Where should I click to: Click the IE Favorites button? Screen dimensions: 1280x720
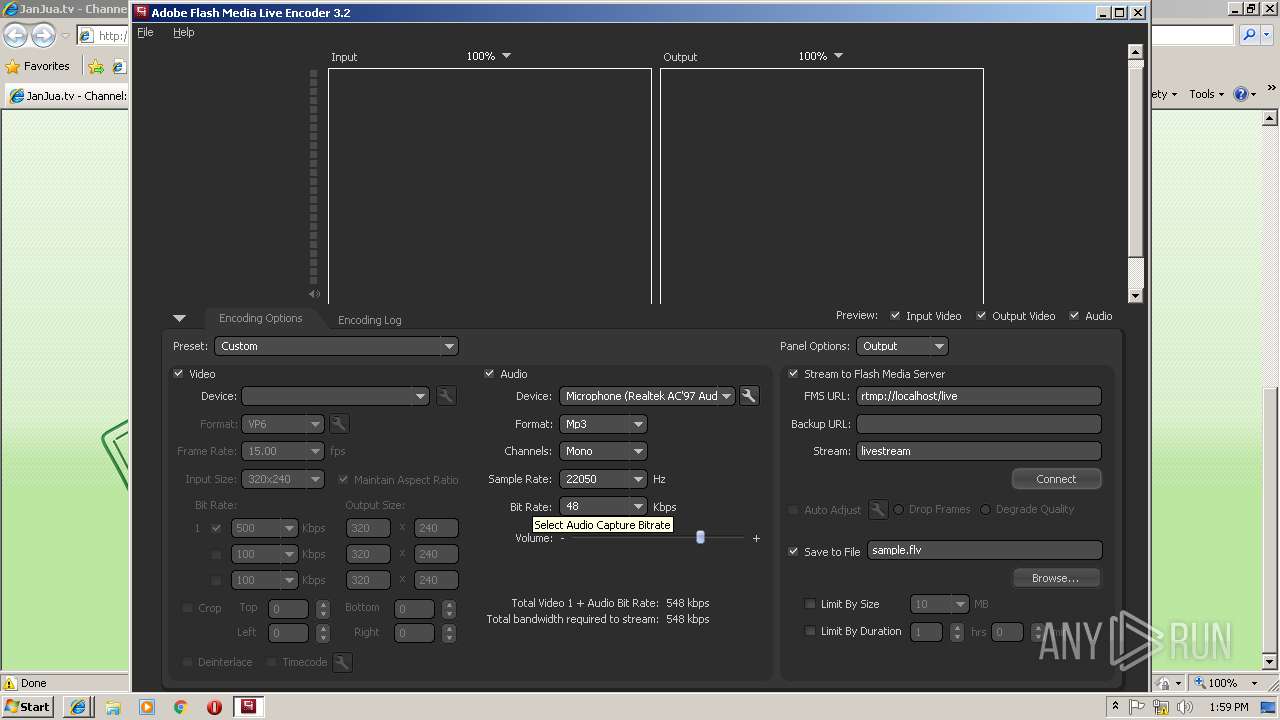coord(38,67)
